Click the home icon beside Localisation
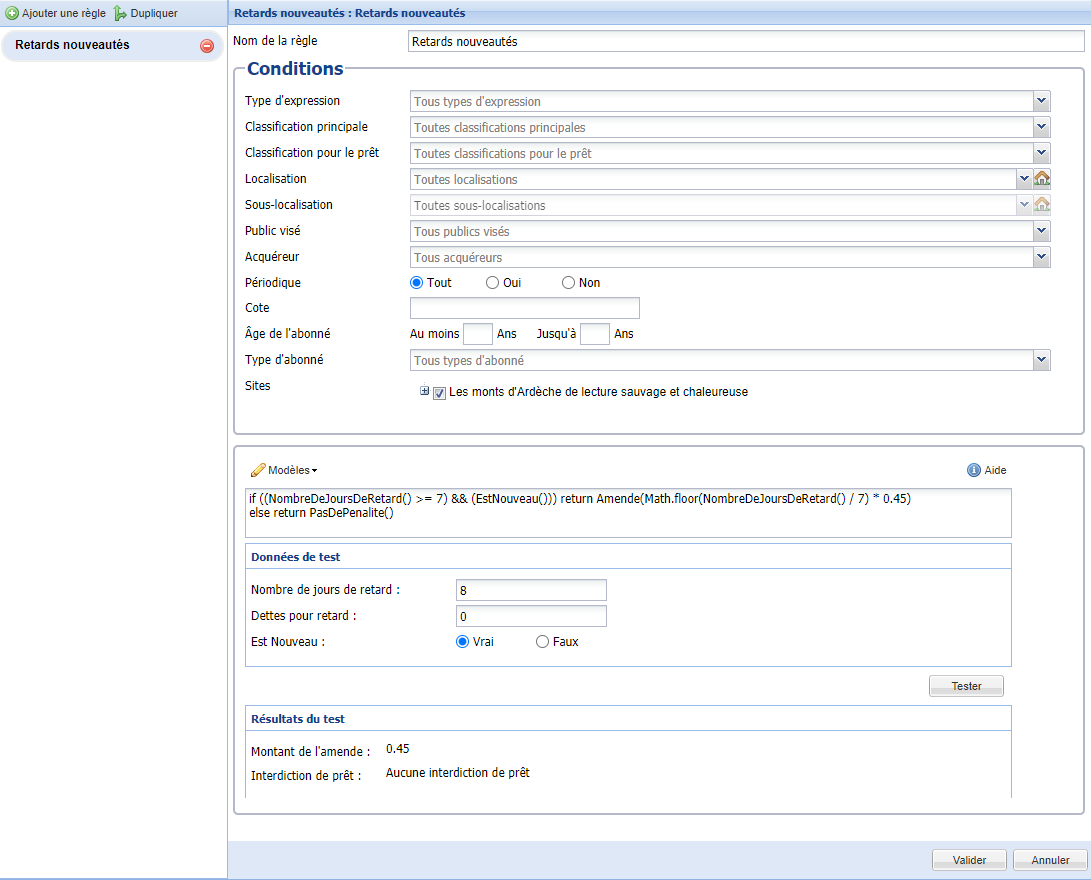 [x=1042, y=179]
